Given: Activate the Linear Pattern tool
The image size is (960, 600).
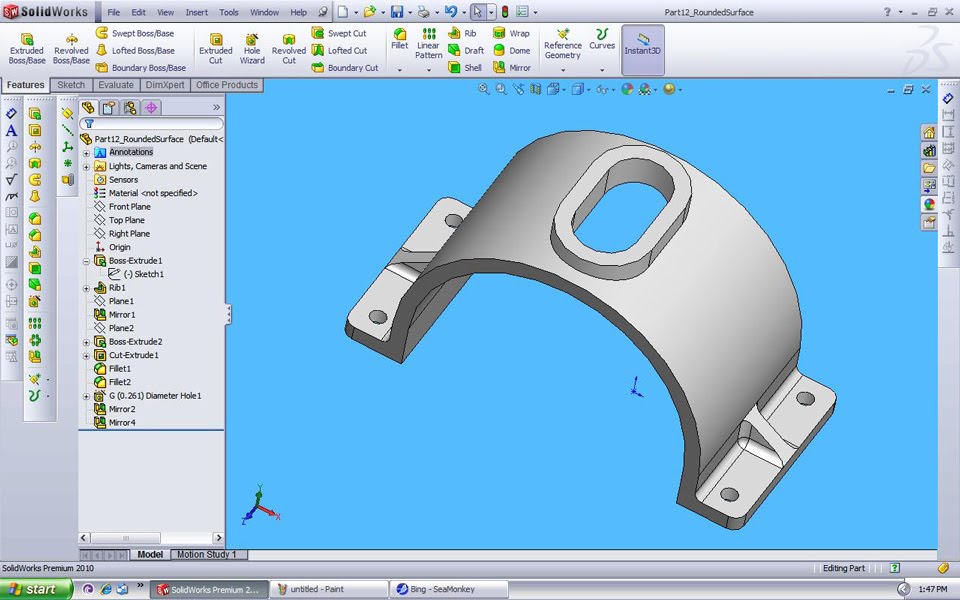Looking at the screenshot, I should click(x=428, y=45).
